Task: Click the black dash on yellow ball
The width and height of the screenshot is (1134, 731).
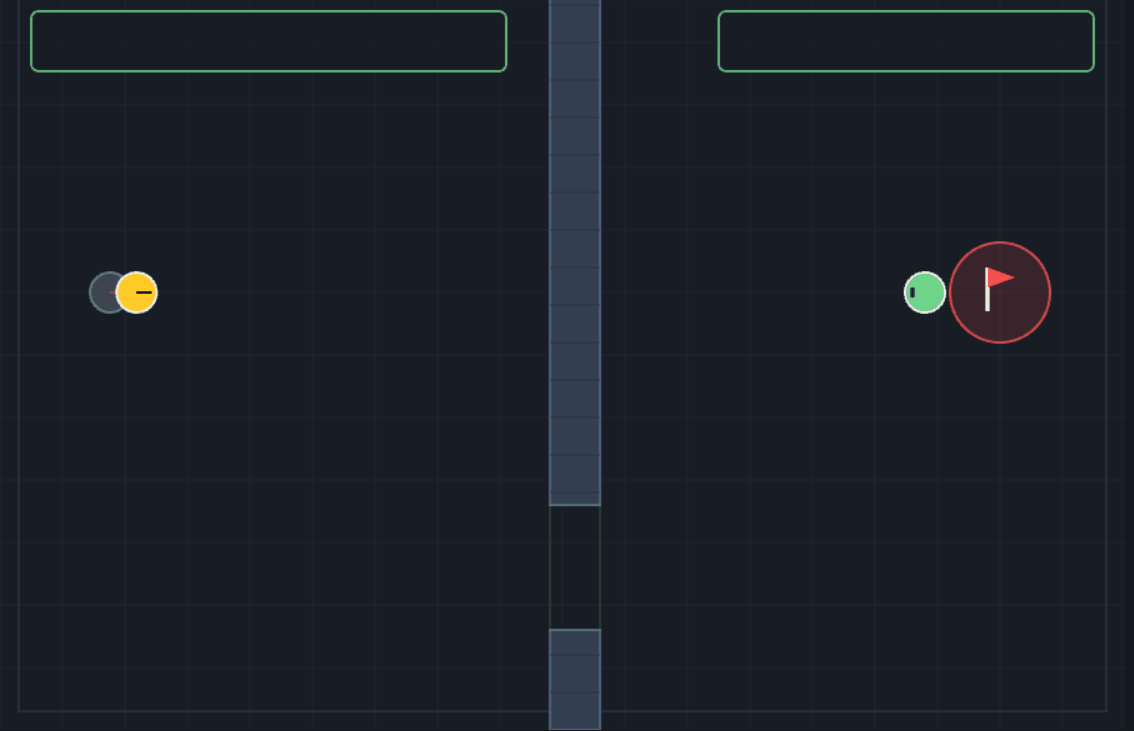Action: point(144,293)
